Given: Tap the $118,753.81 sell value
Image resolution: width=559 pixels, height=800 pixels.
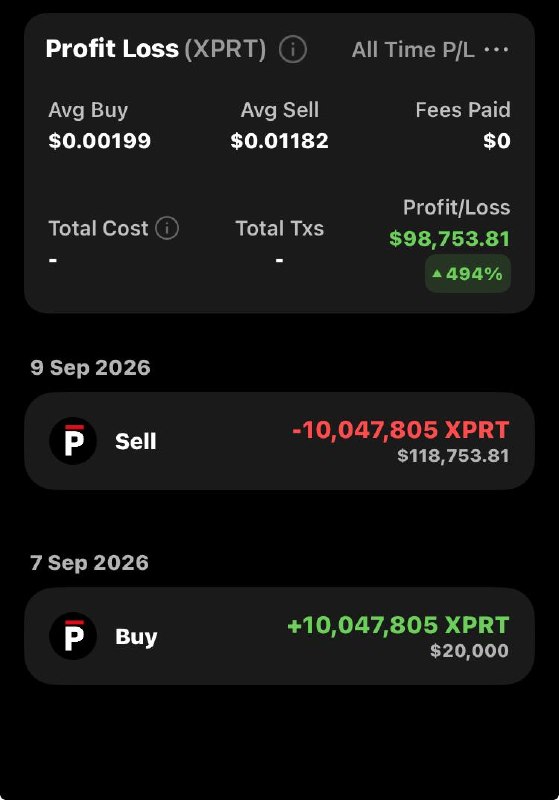Looking at the screenshot, I should (x=453, y=456).
